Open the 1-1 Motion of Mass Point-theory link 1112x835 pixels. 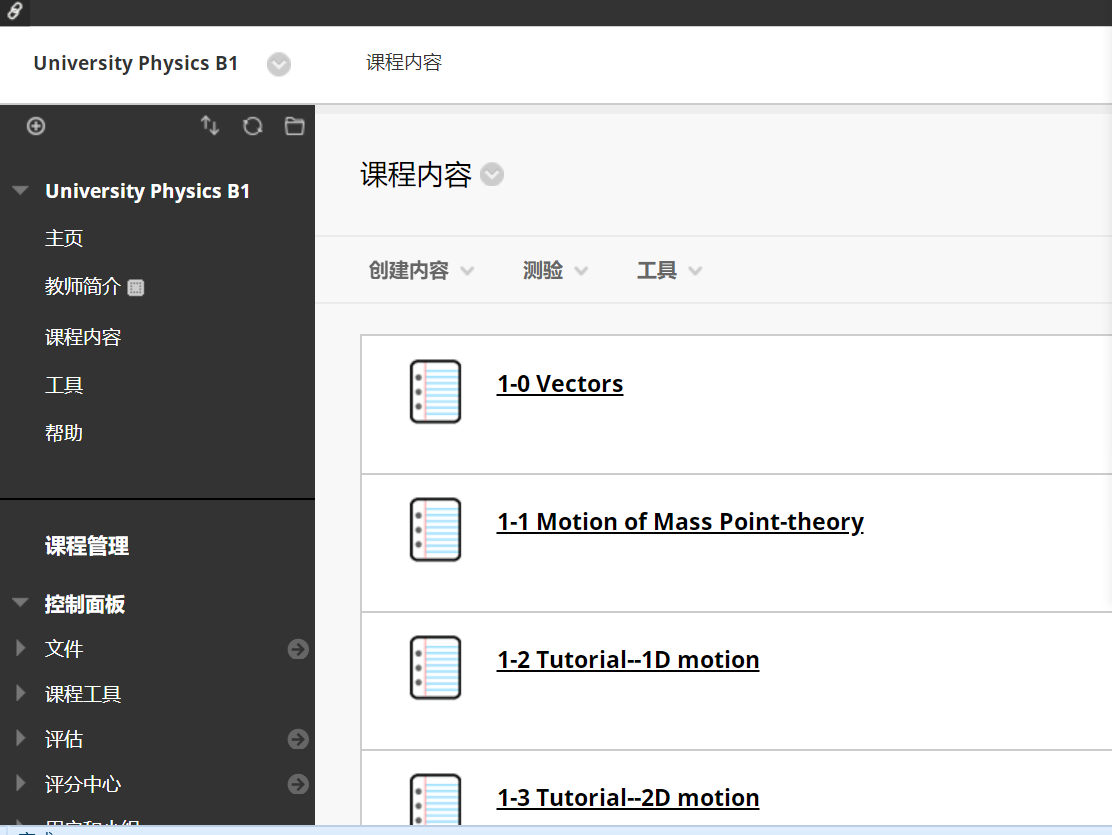680,522
